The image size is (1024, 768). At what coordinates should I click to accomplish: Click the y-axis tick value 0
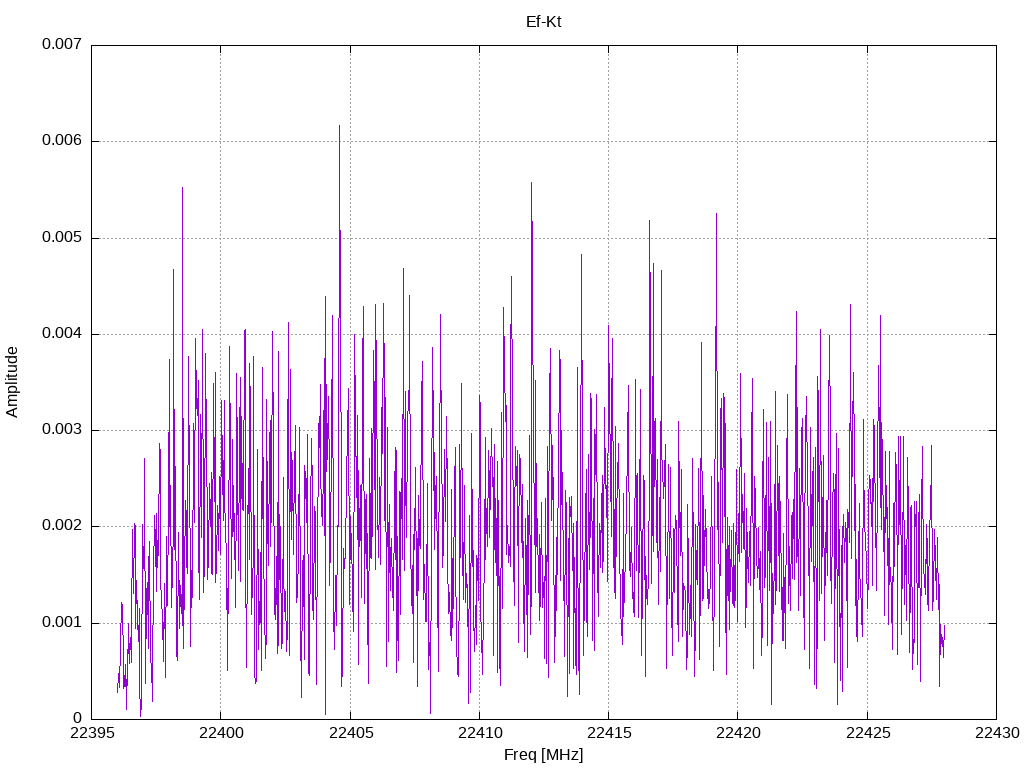78,718
